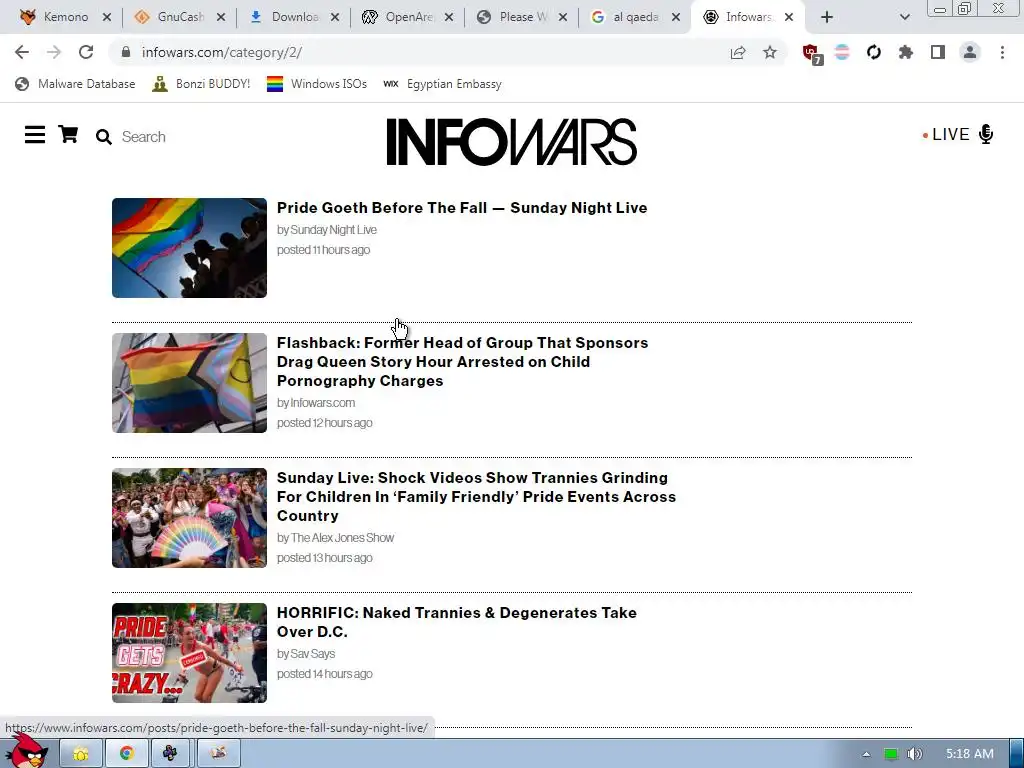1024x768 pixels.
Task: Open the 'Flashback: Former Head of Group' headline
Action: click(462, 362)
